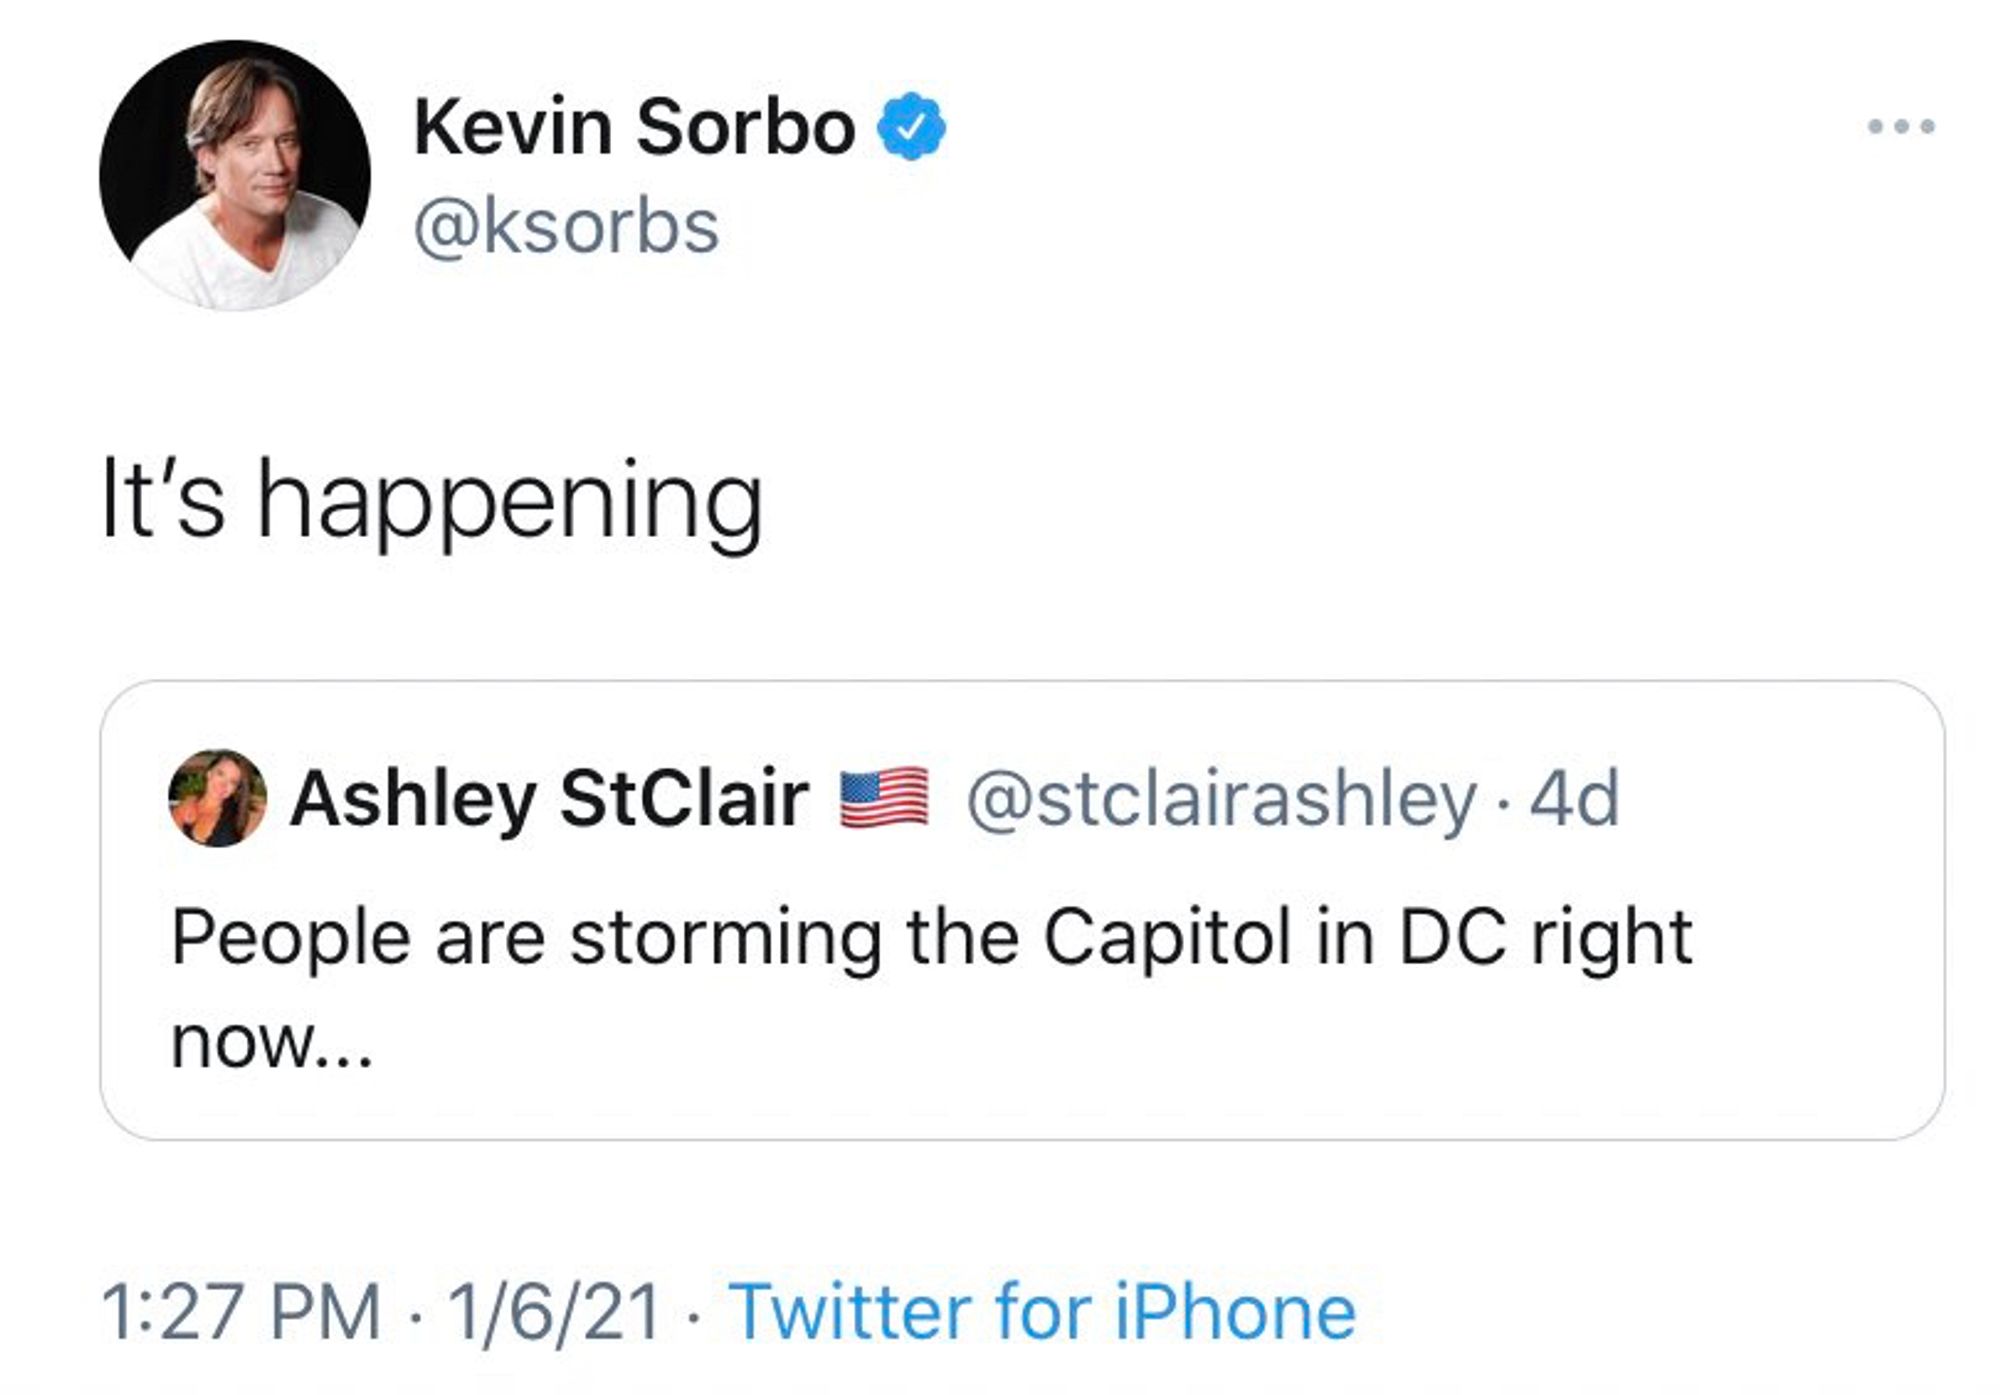The image size is (2000, 1395).
Task: Click the 1:27 PM time
Action: tap(241, 1311)
